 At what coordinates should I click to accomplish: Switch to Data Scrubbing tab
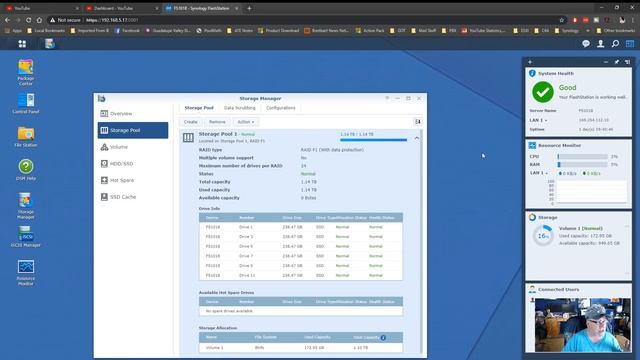coord(240,108)
